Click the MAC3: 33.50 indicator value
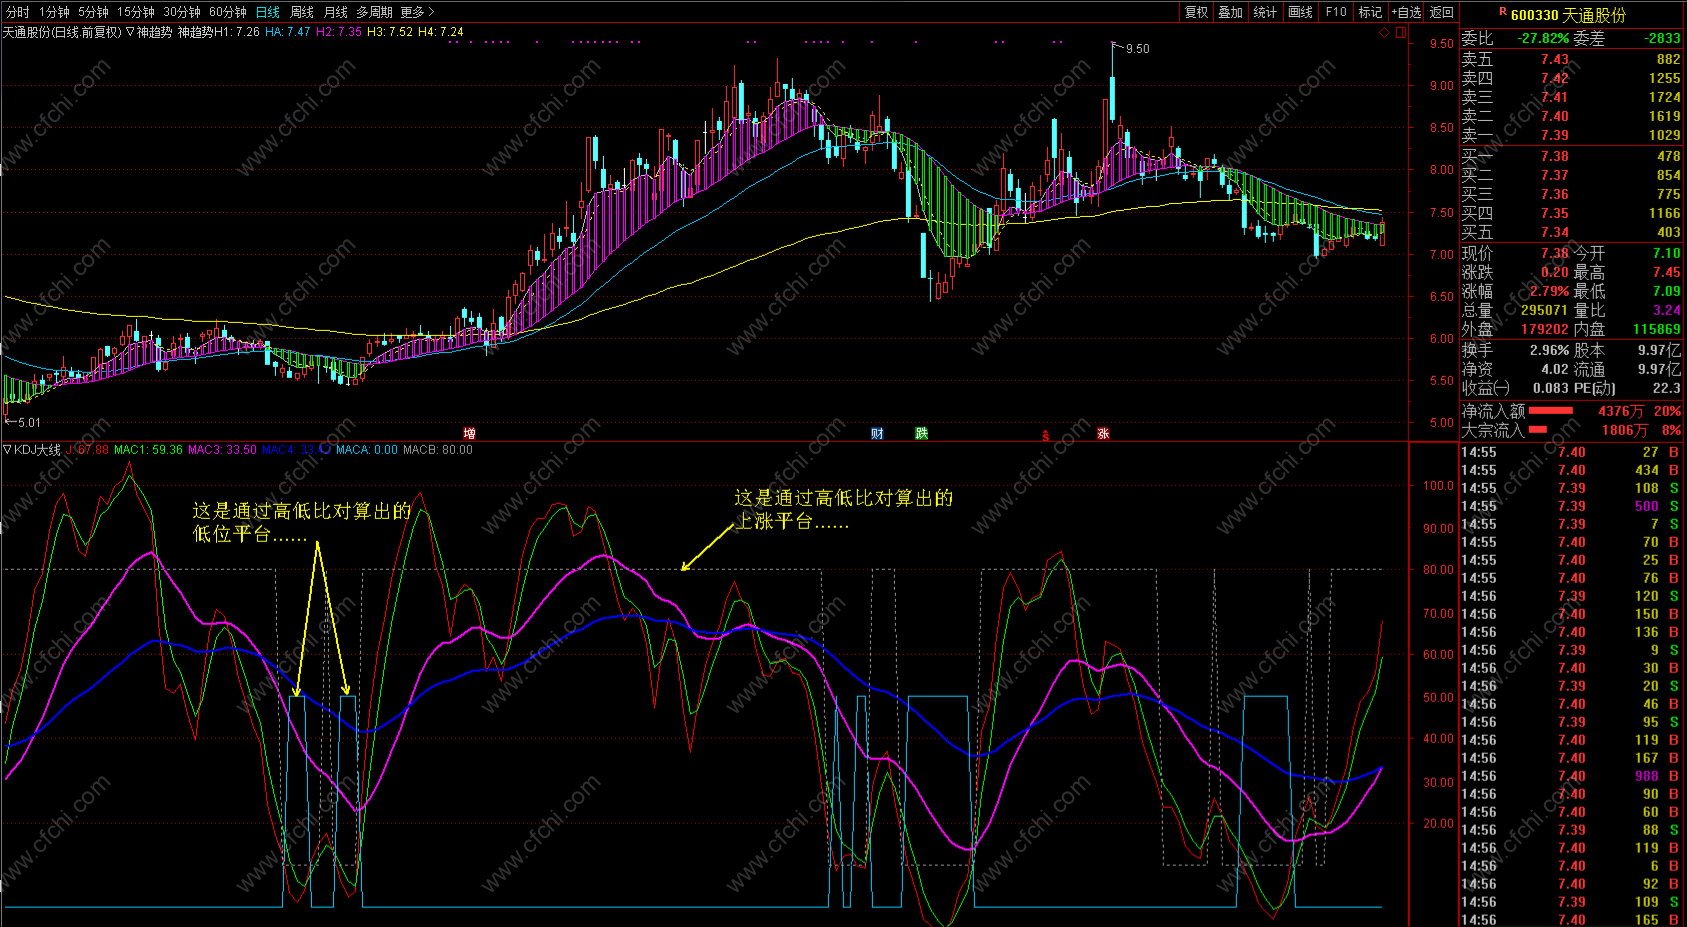 222,450
